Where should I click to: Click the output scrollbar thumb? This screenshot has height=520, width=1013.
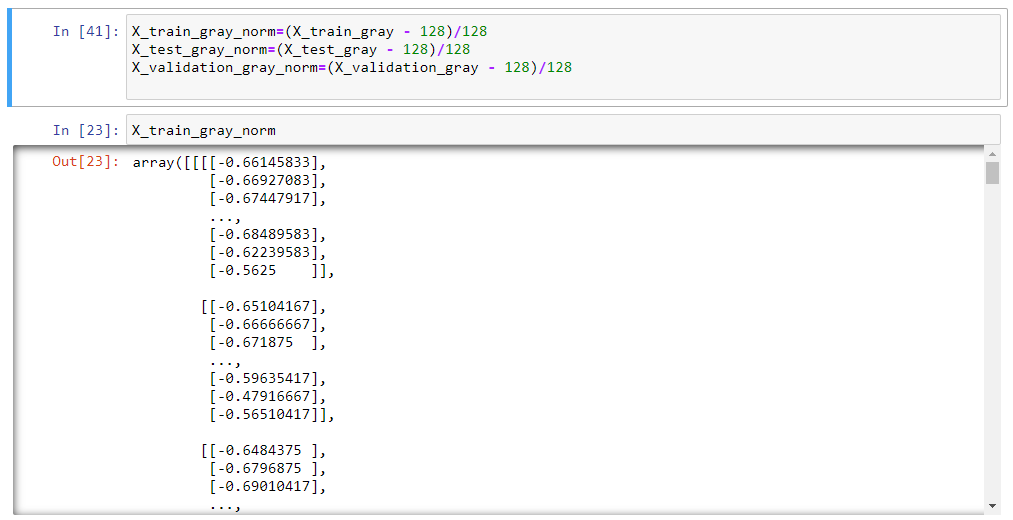(x=992, y=172)
